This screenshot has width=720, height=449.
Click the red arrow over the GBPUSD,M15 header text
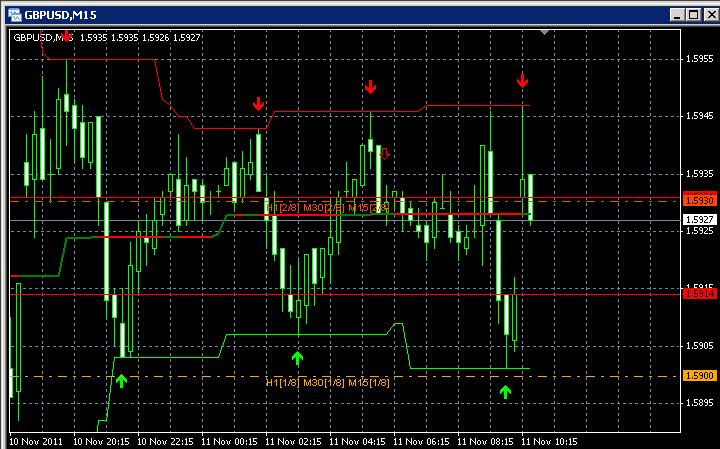pos(67,36)
